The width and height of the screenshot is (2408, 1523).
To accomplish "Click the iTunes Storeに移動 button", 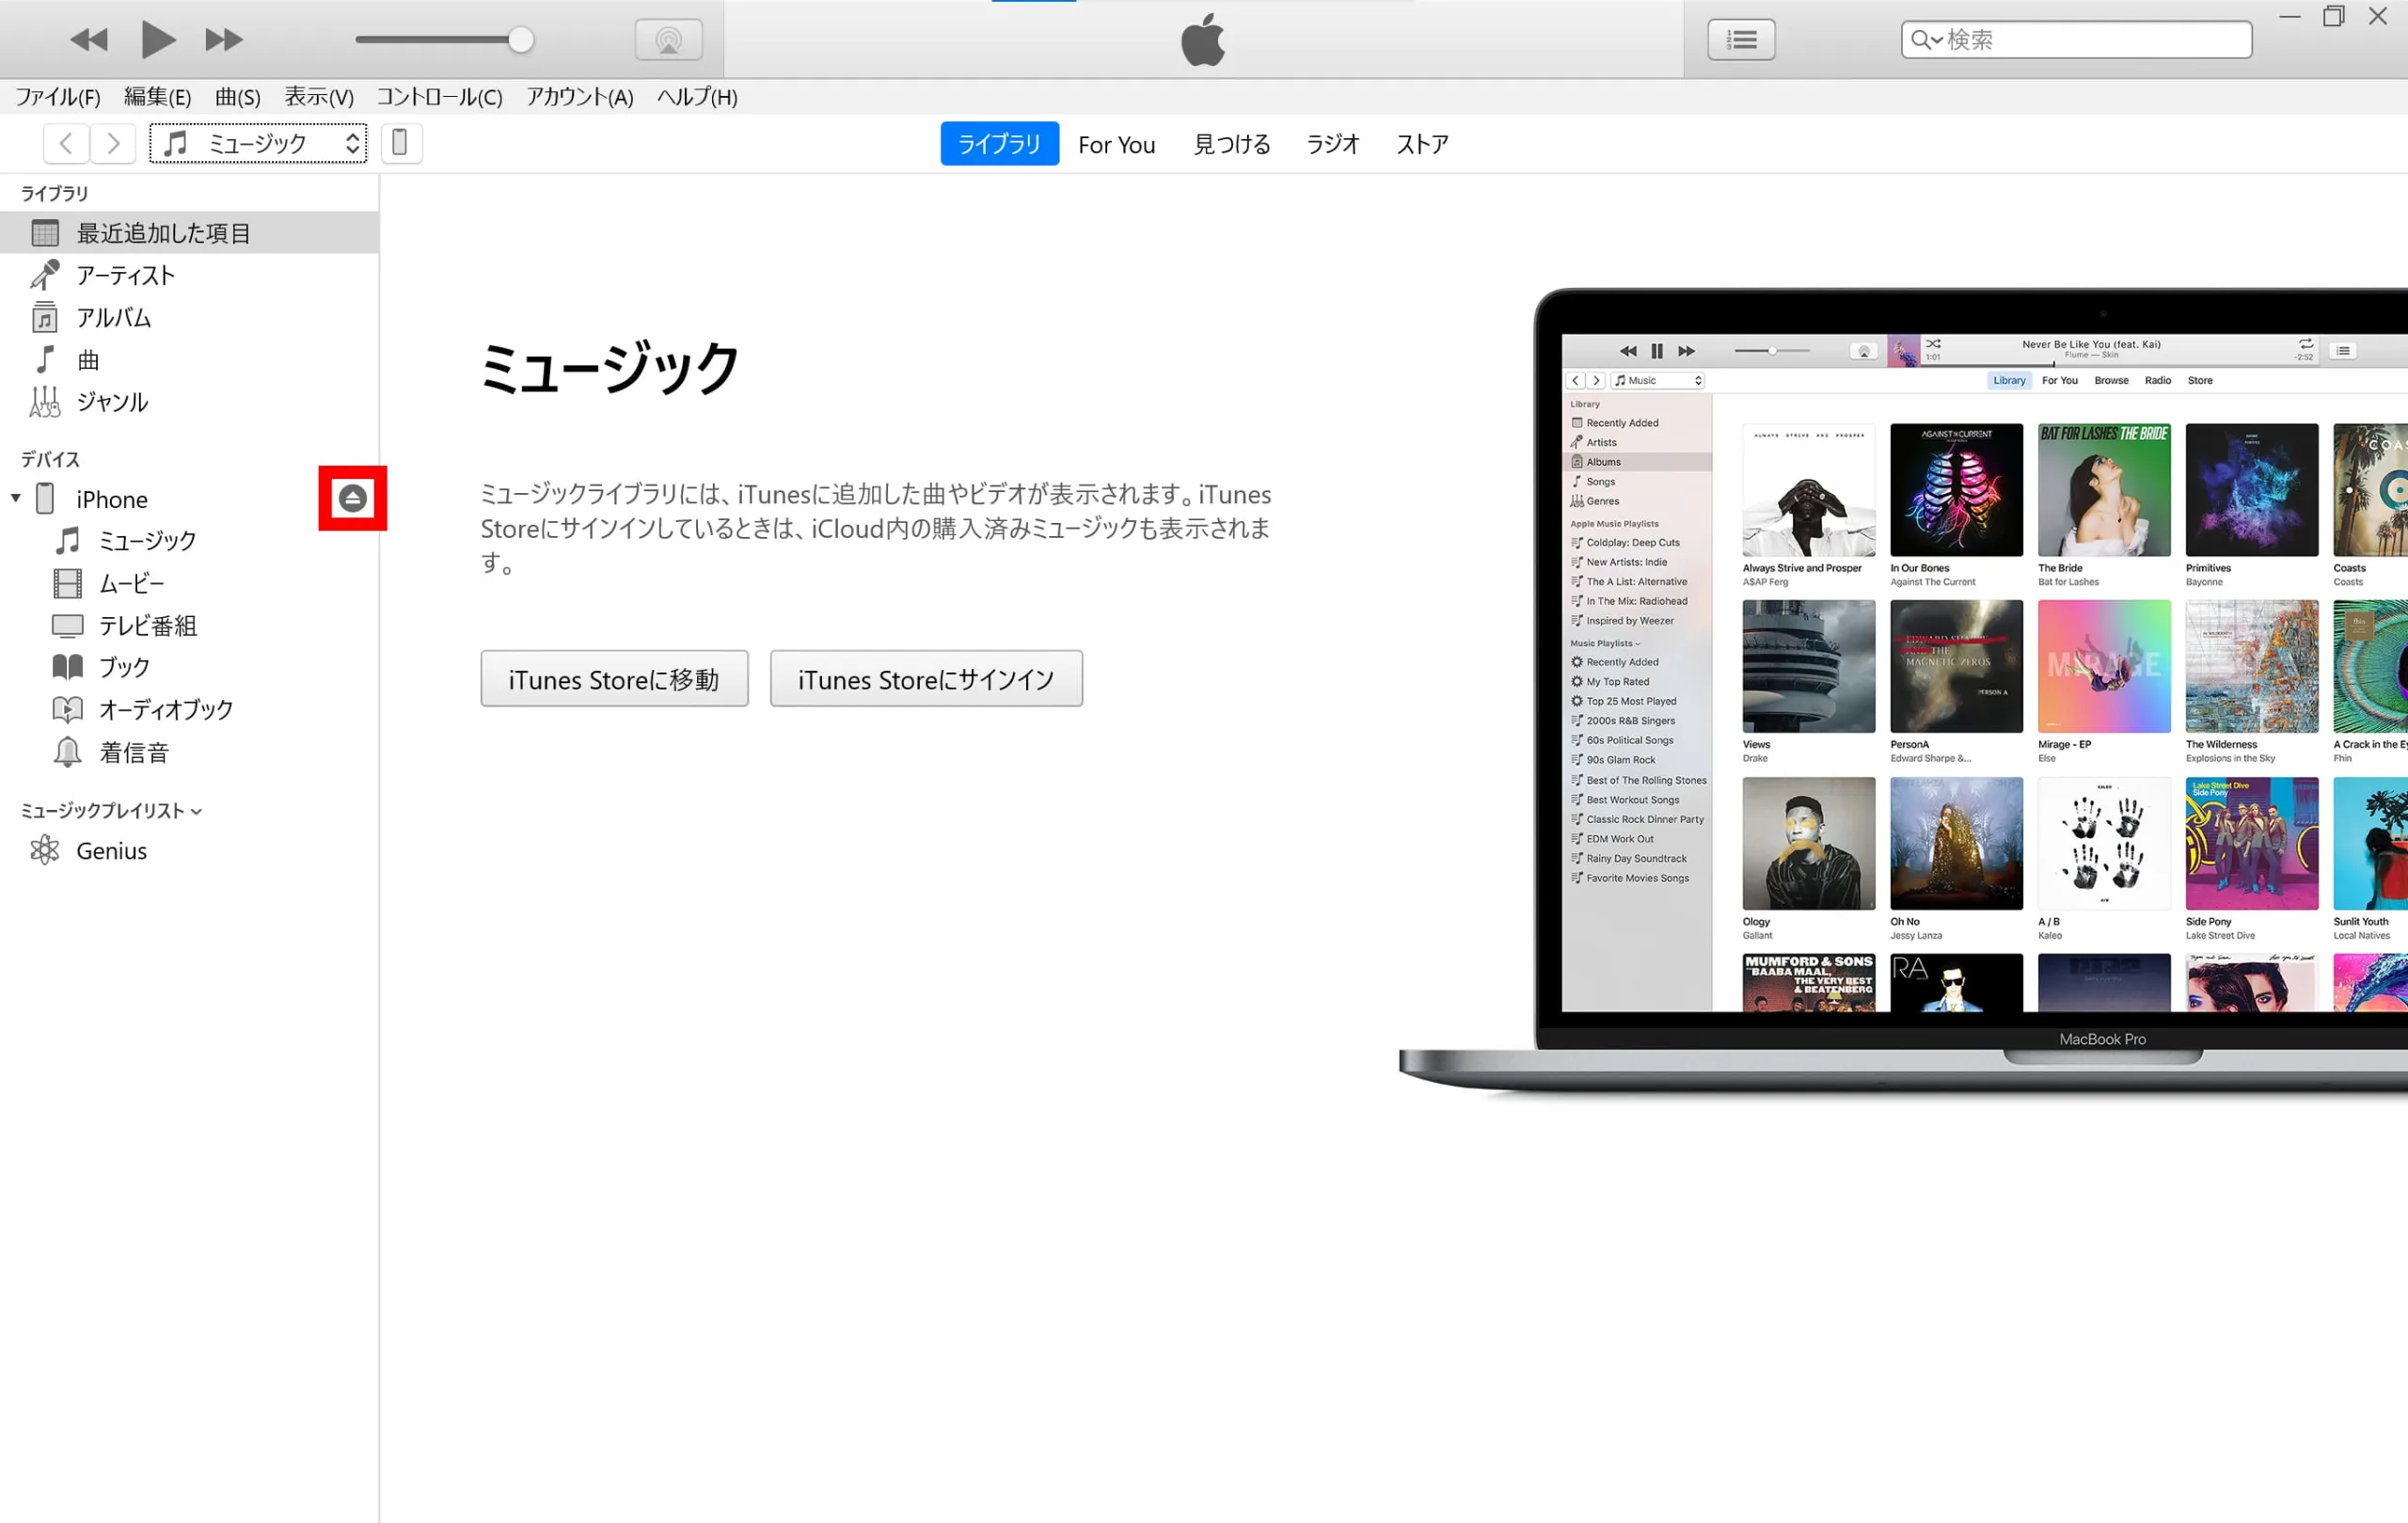I will click(614, 679).
